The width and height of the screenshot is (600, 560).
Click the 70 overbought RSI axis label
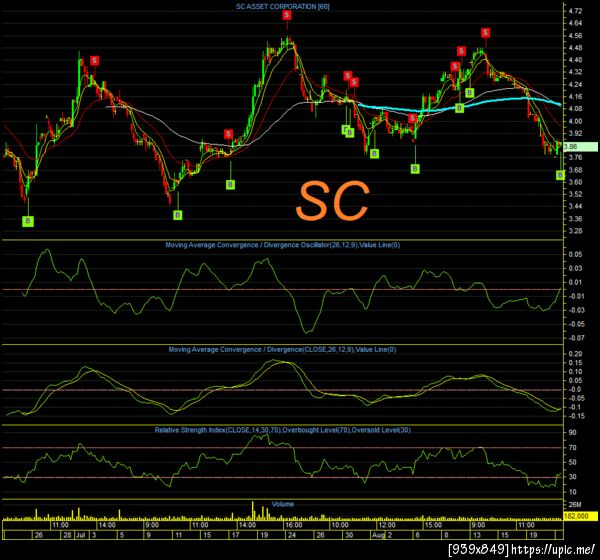(572, 447)
